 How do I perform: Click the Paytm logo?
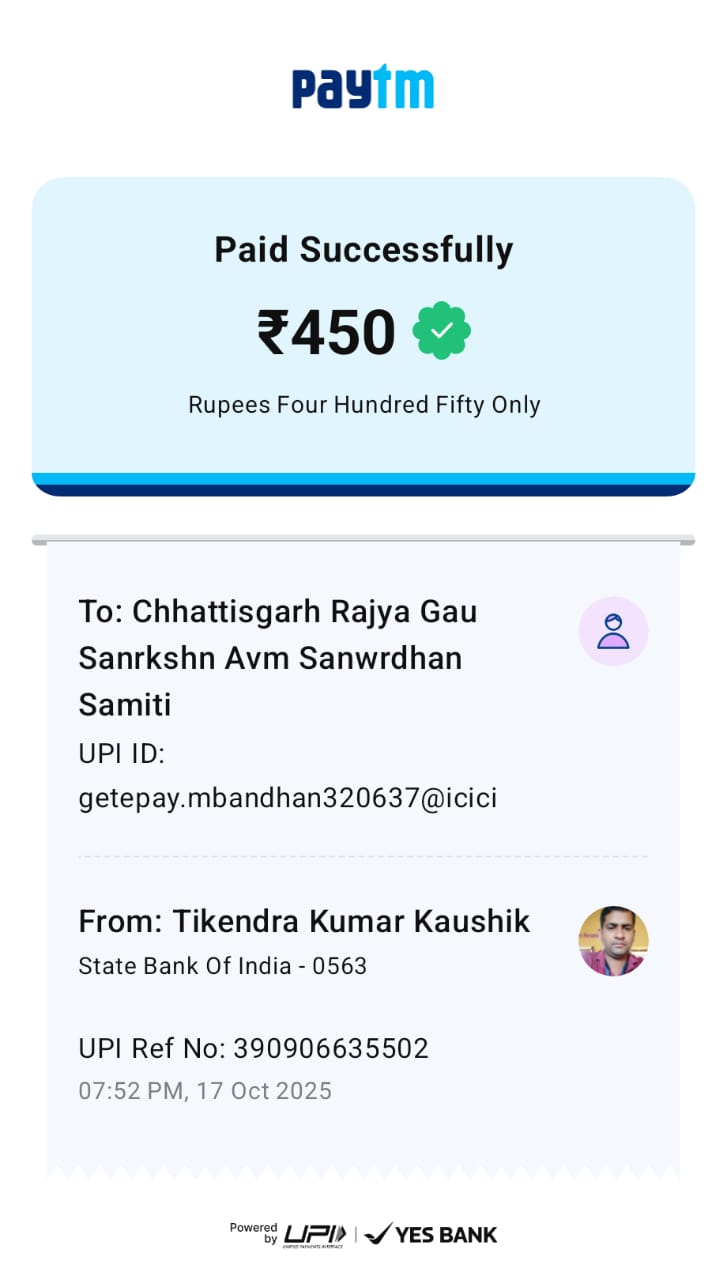coord(363,88)
